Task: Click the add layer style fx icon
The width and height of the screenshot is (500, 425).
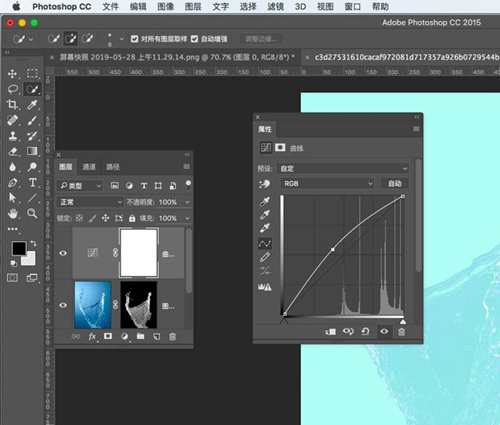Action: [x=92, y=337]
